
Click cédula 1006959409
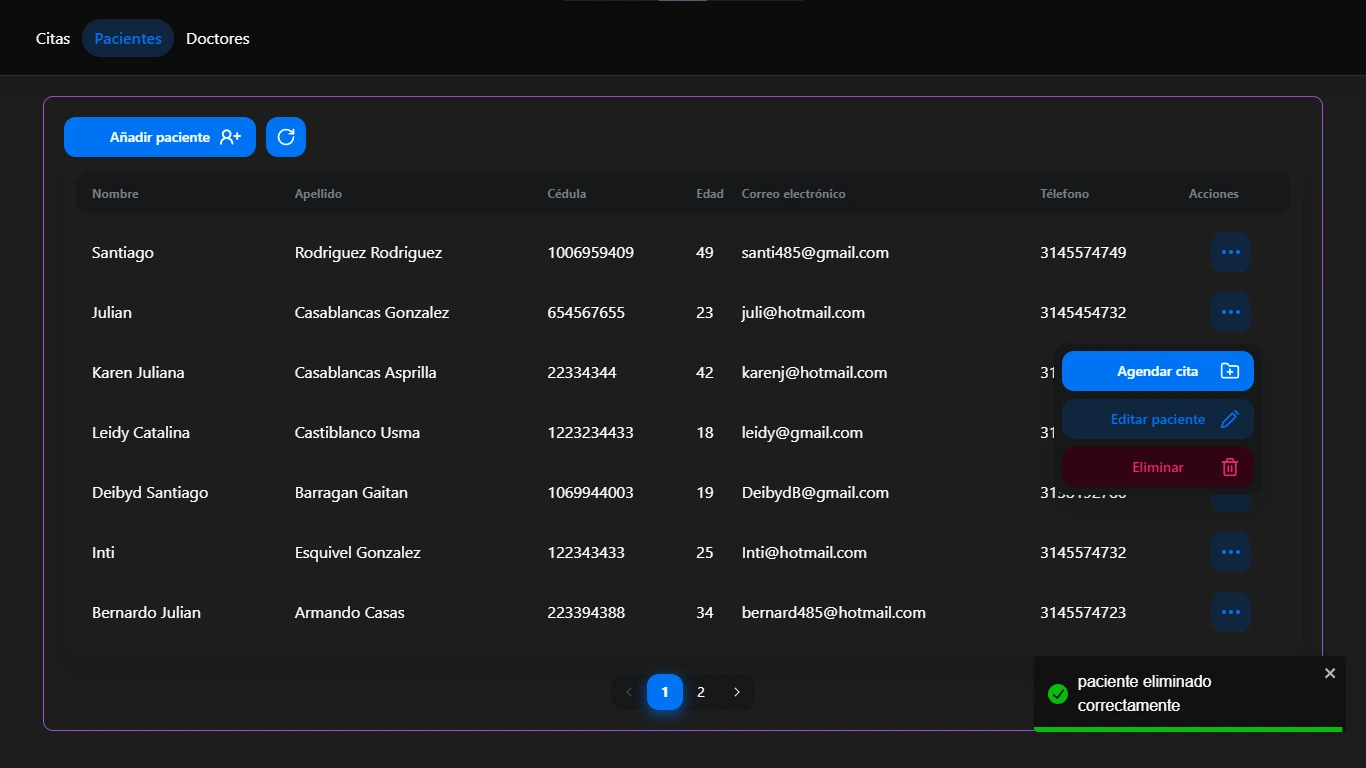point(591,252)
